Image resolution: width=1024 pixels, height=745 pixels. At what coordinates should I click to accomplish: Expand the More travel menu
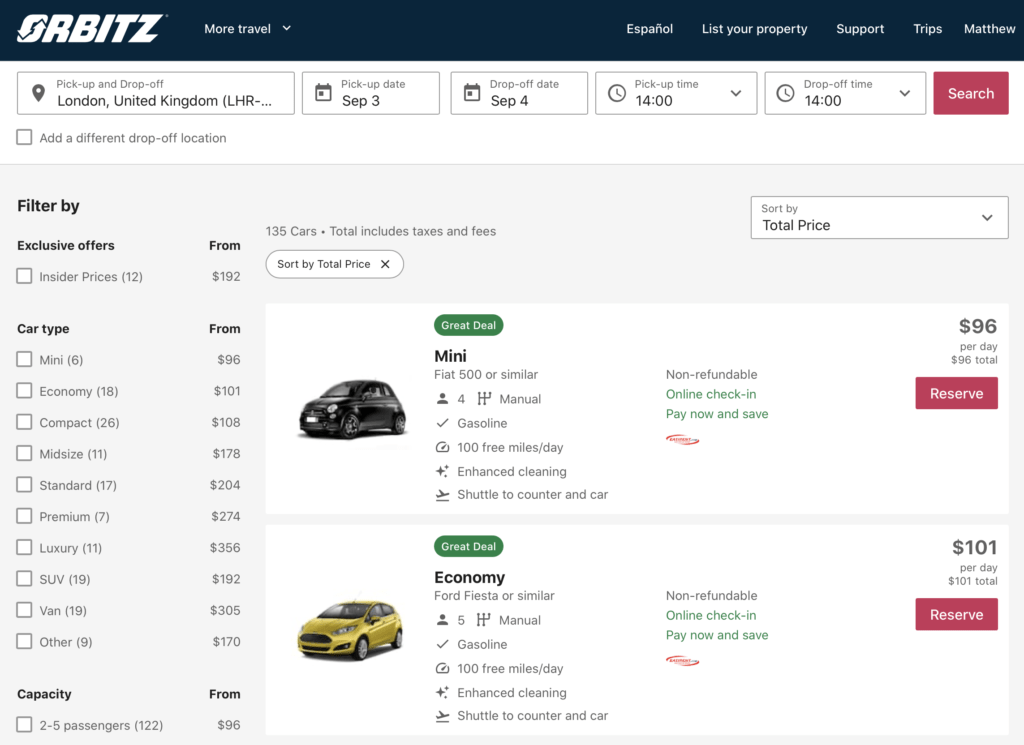[x=247, y=29]
